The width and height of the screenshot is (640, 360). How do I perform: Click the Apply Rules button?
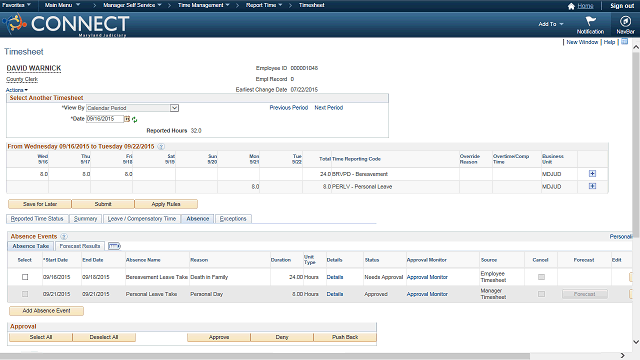[166, 204]
